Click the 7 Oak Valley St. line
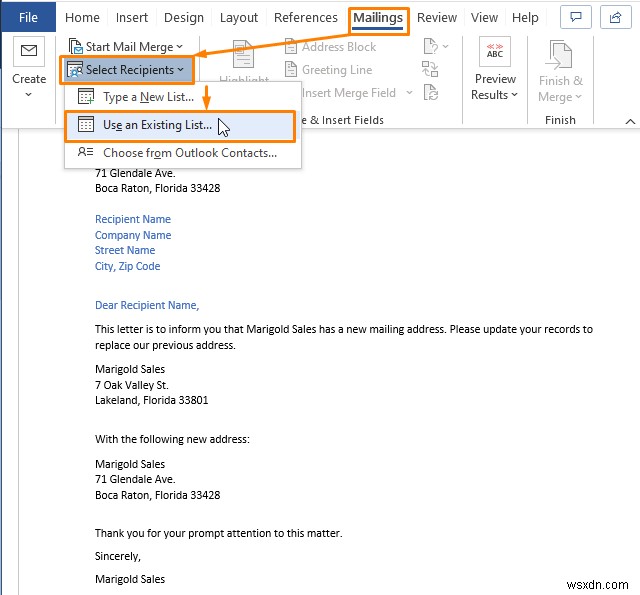Screen dimensions: 640x595 pyautogui.click(x=131, y=385)
